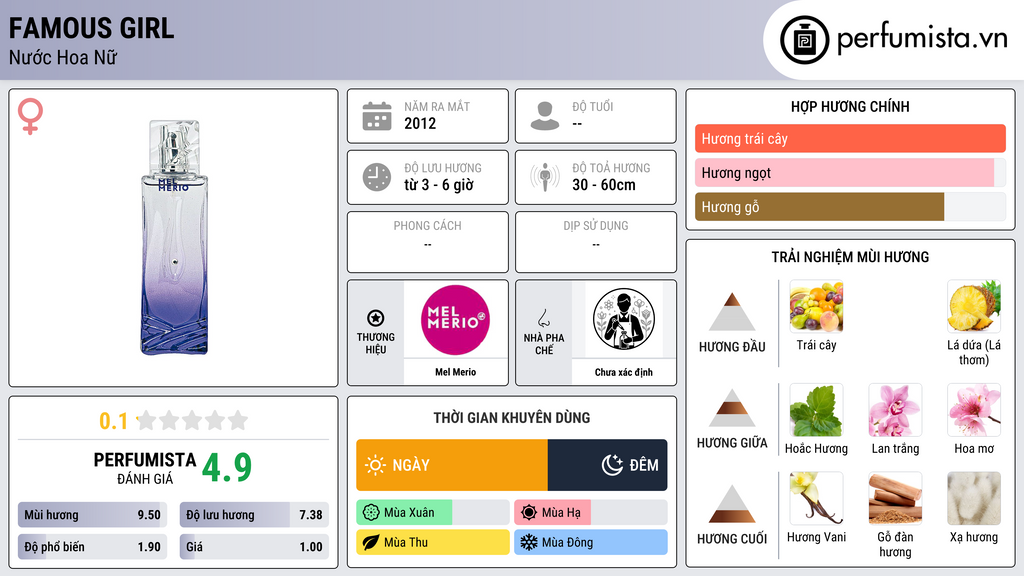The height and width of the screenshot is (576, 1024).
Task: Click the Đêm nighttime usage bar
Action: click(607, 465)
